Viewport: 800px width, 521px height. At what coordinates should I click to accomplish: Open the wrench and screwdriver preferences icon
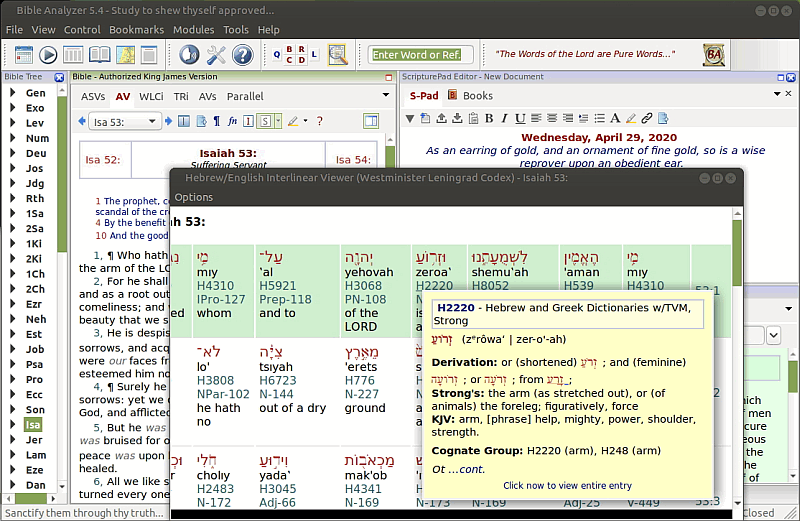point(216,55)
